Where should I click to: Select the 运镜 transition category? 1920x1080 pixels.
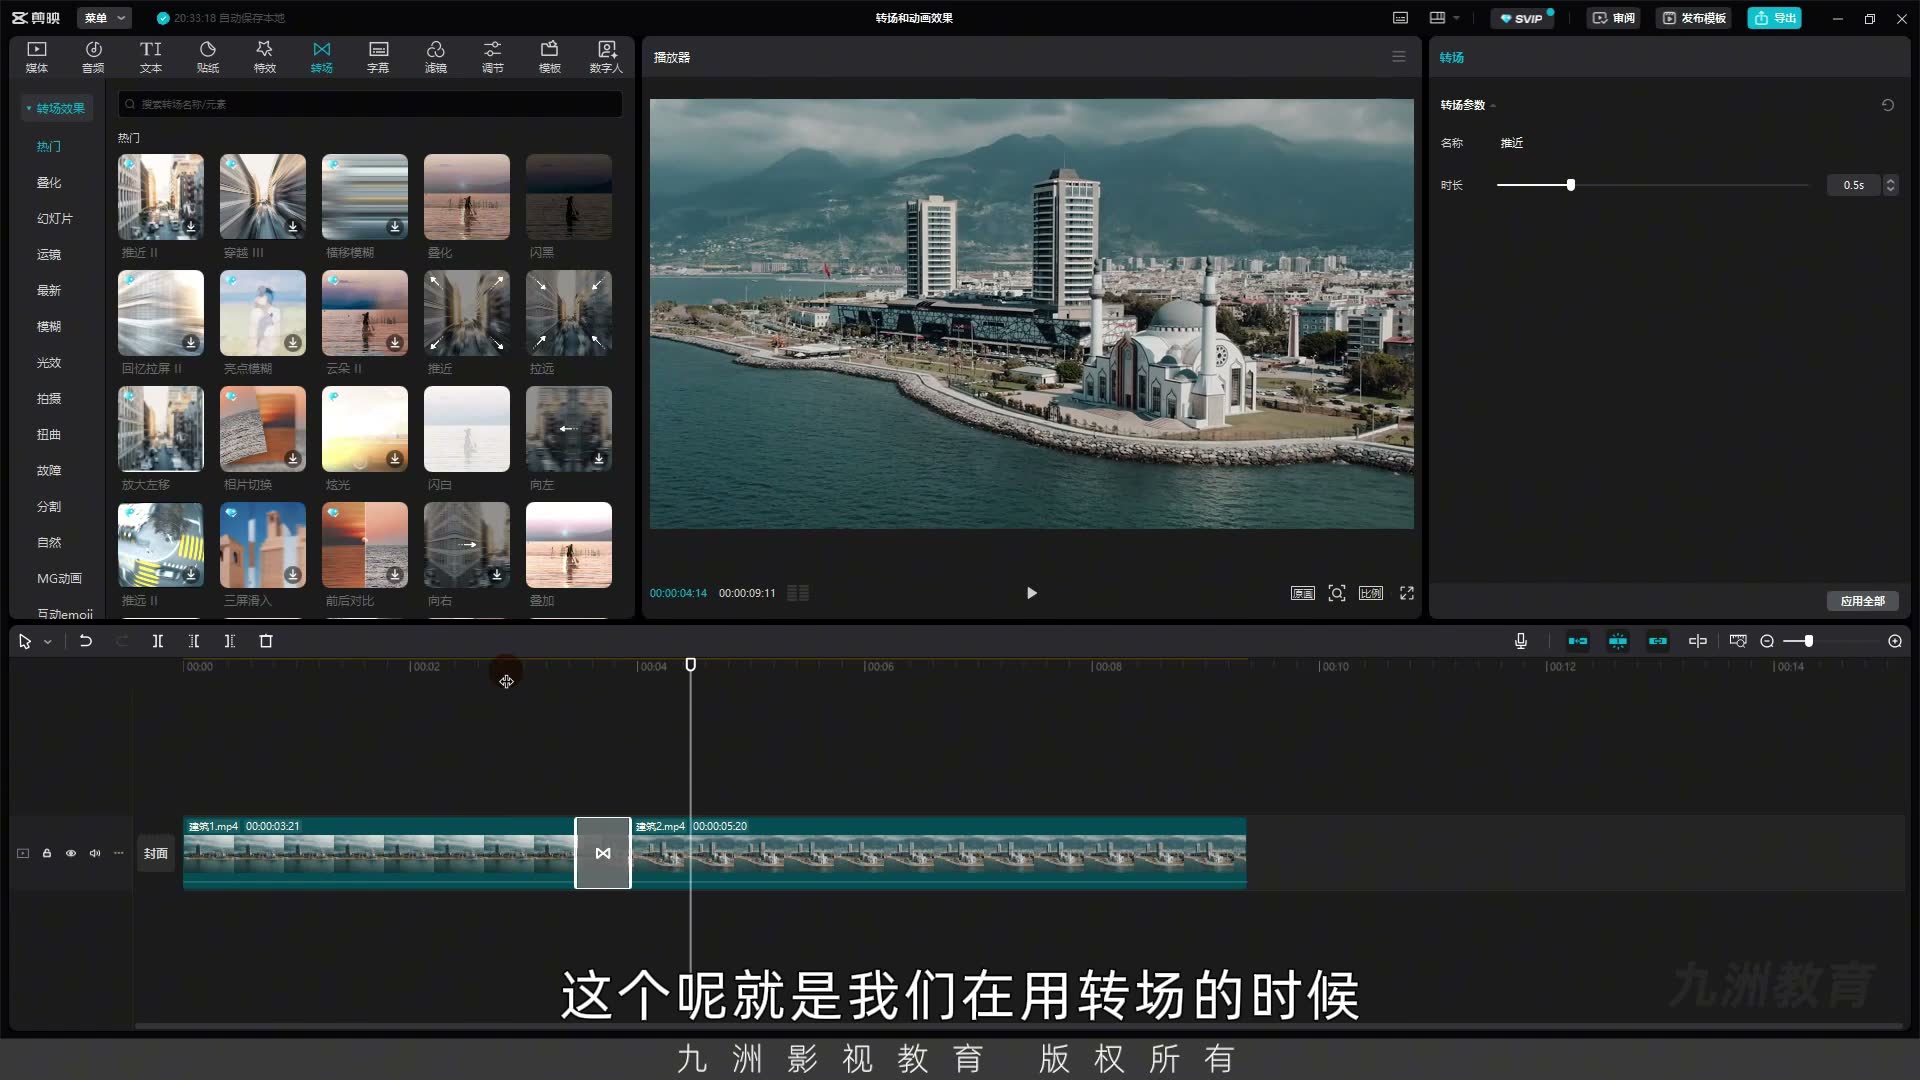click(x=49, y=254)
